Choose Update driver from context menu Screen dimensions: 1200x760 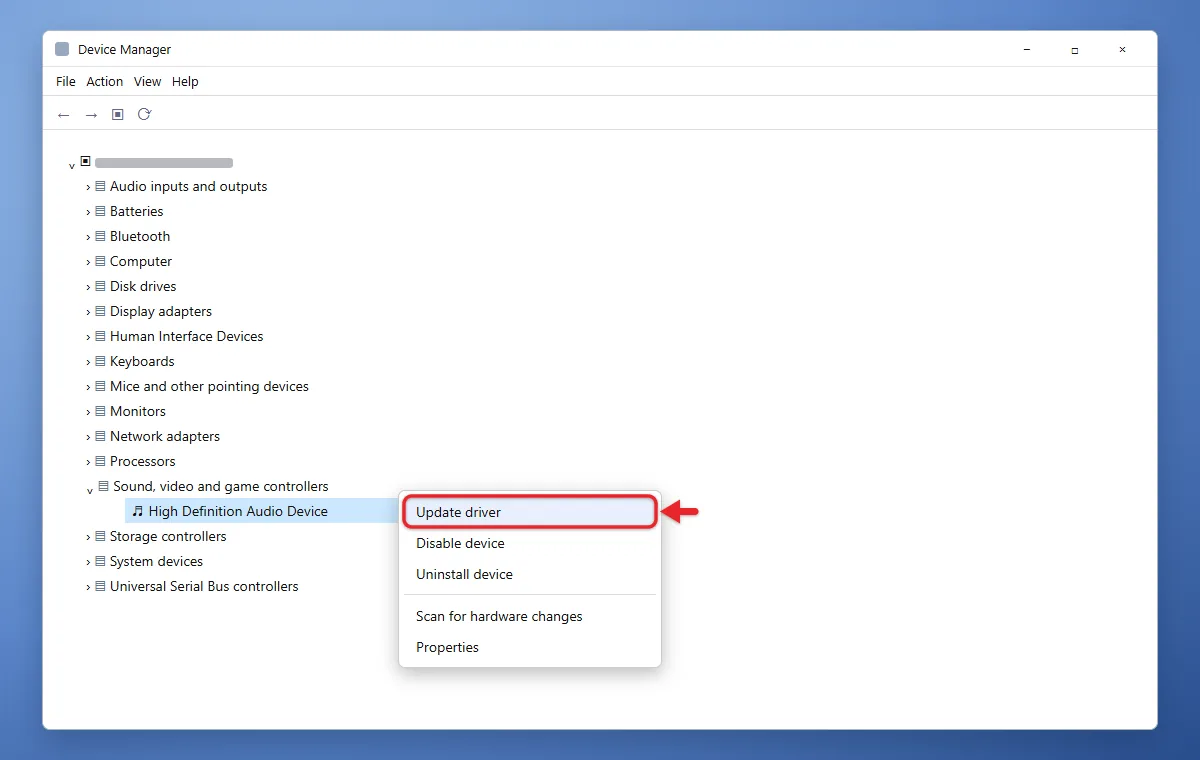[530, 512]
